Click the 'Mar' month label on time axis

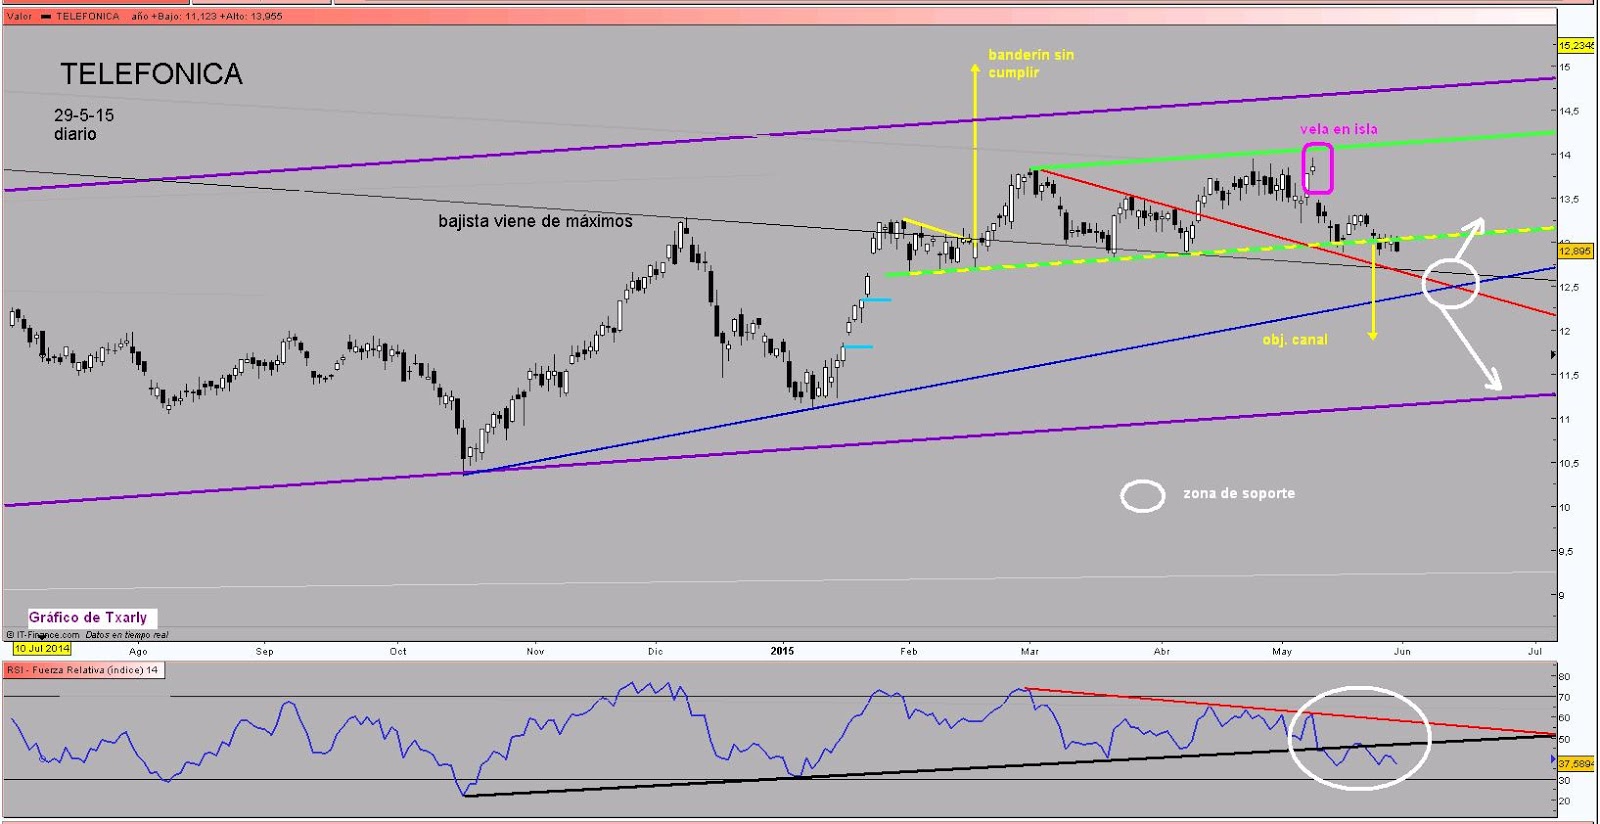[1030, 651]
